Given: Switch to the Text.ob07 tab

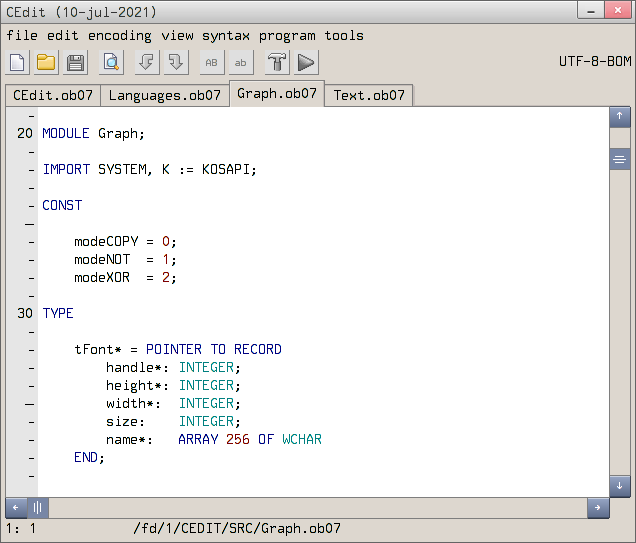Looking at the screenshot, I should point(369,96).
